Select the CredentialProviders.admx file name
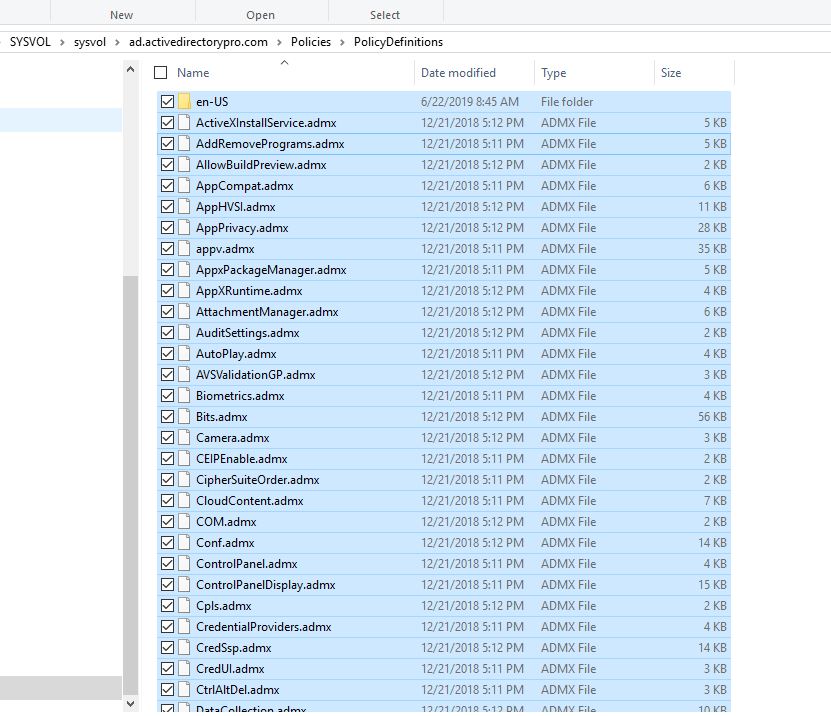This screenshot has height=716, width=831. [263, 626]
